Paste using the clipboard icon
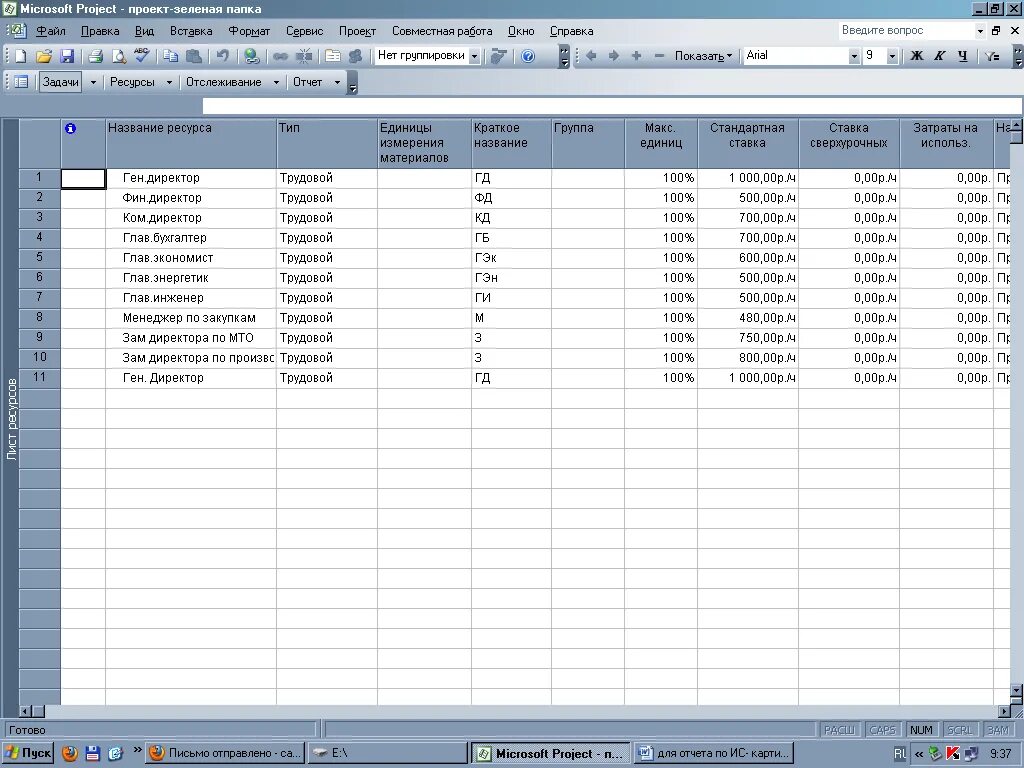This screenshot has height=768, width=1024. 193,56
